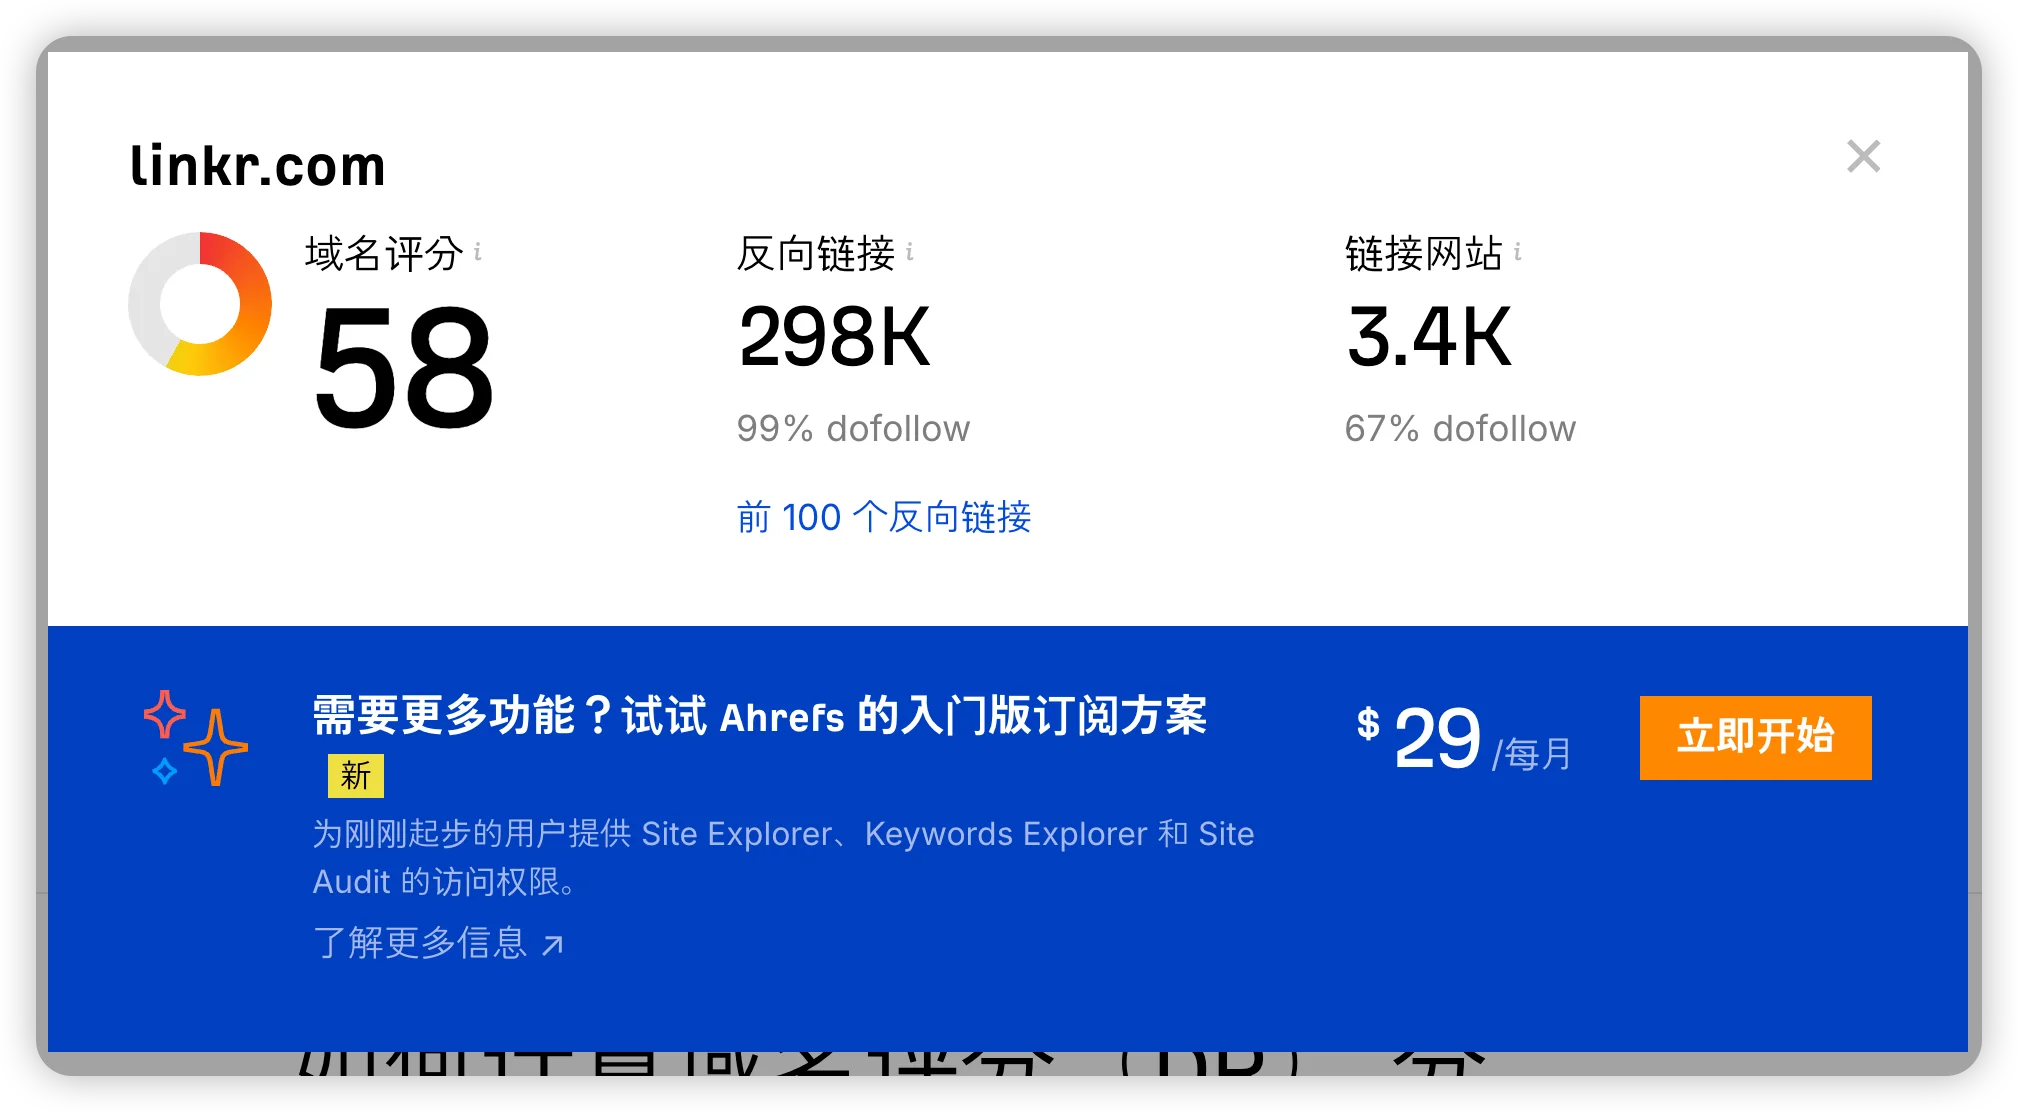The width and height of the screenshot is (2018, 1112).
Task: Click the yellow 新 badge
Action: 355,775
